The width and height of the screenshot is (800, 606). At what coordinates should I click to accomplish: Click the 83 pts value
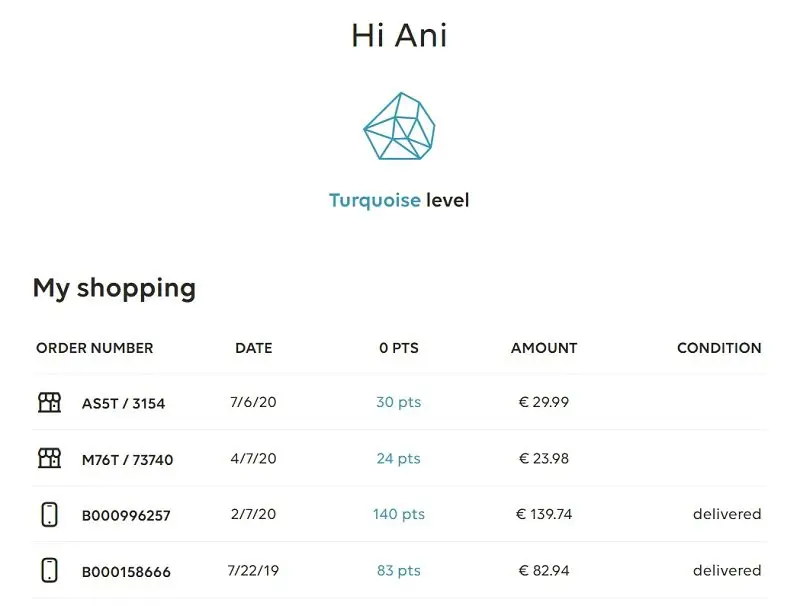click(399, 570)
